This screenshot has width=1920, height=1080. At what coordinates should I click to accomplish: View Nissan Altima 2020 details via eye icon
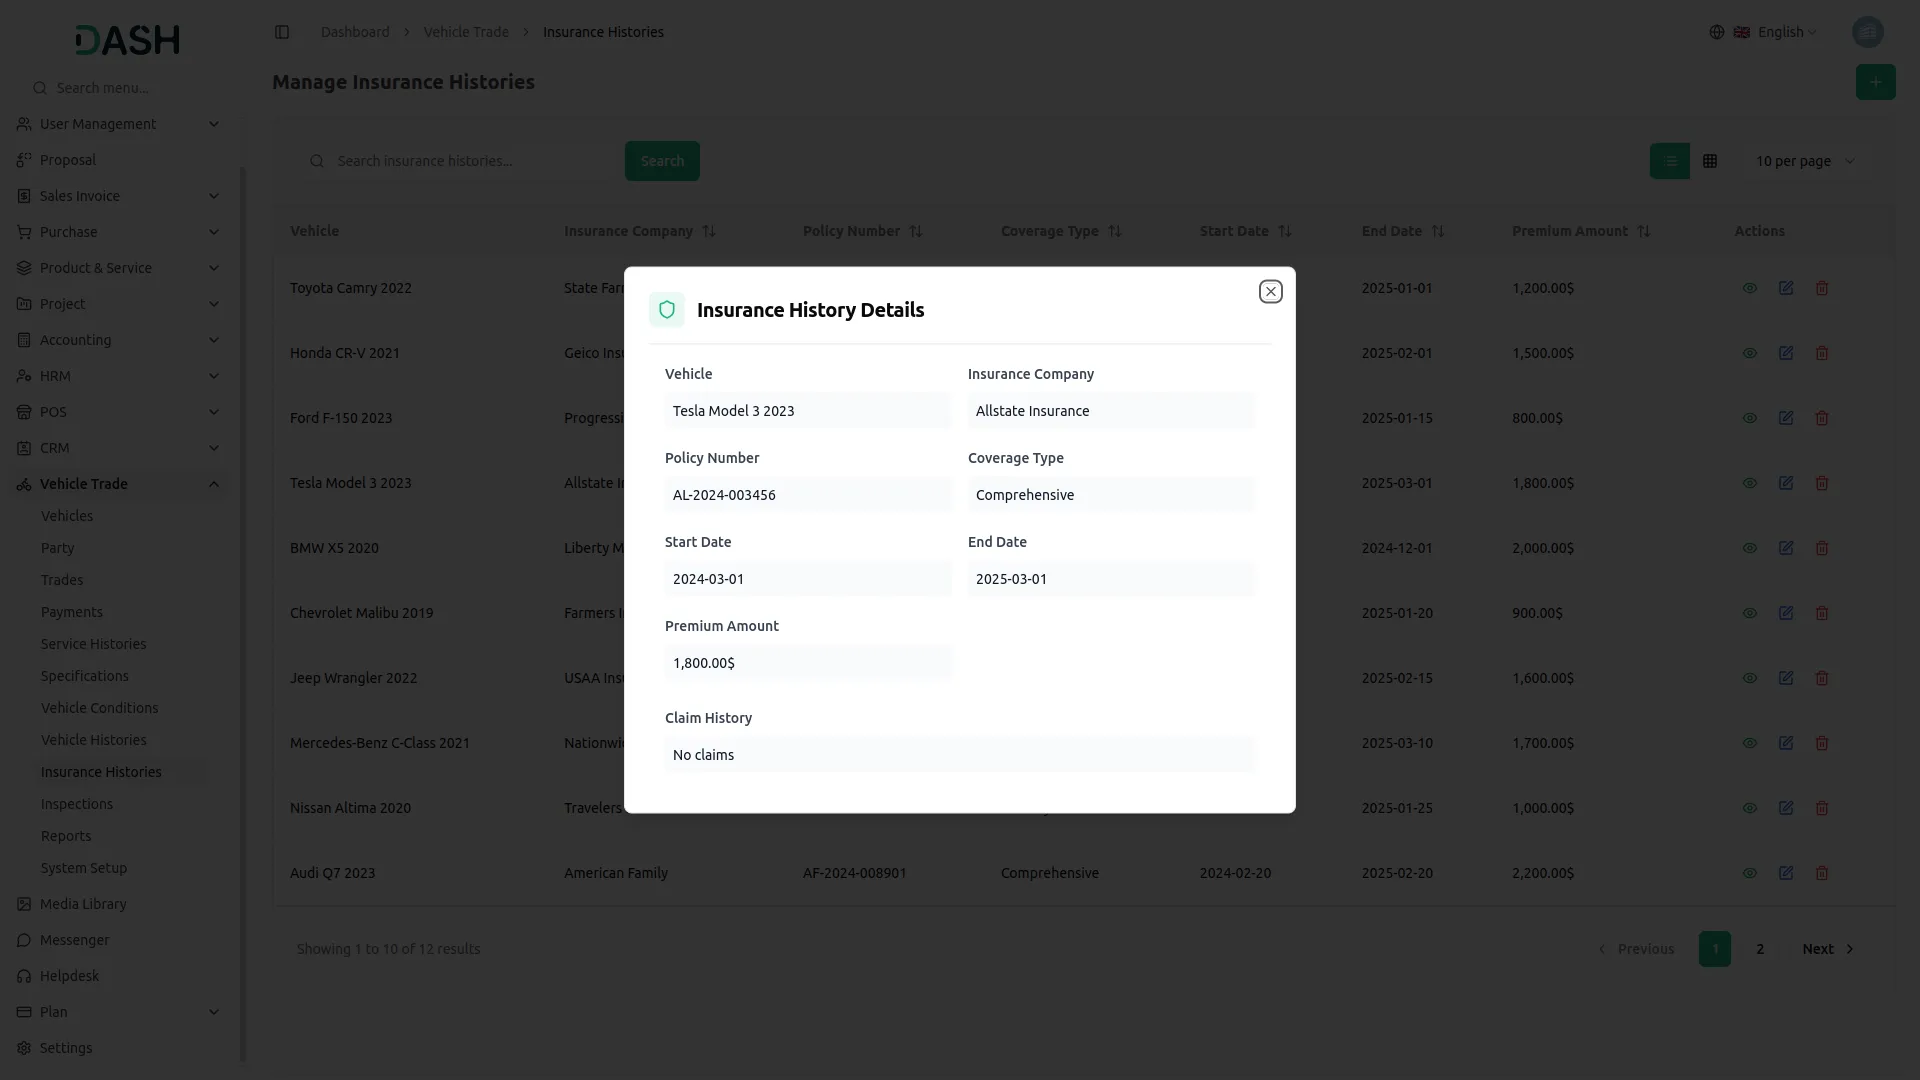point(1749,808)
